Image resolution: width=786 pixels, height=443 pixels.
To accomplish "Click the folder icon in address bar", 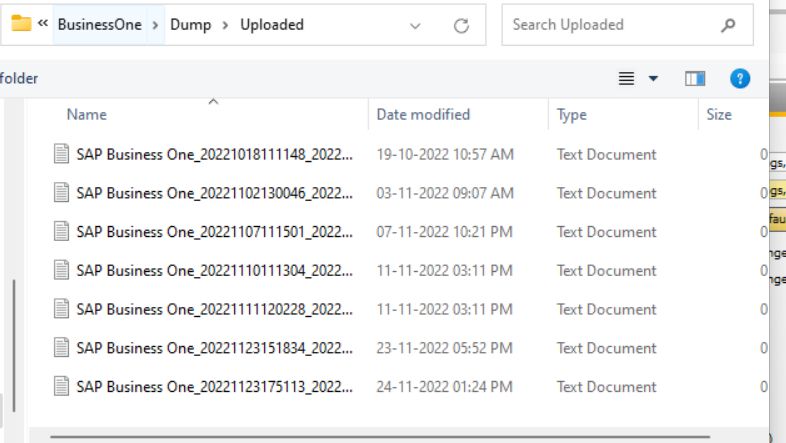I will 21,23.
